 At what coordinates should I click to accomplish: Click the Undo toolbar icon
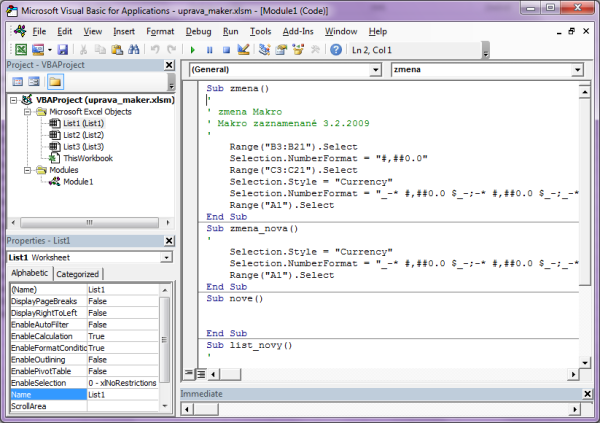[155, 50]
